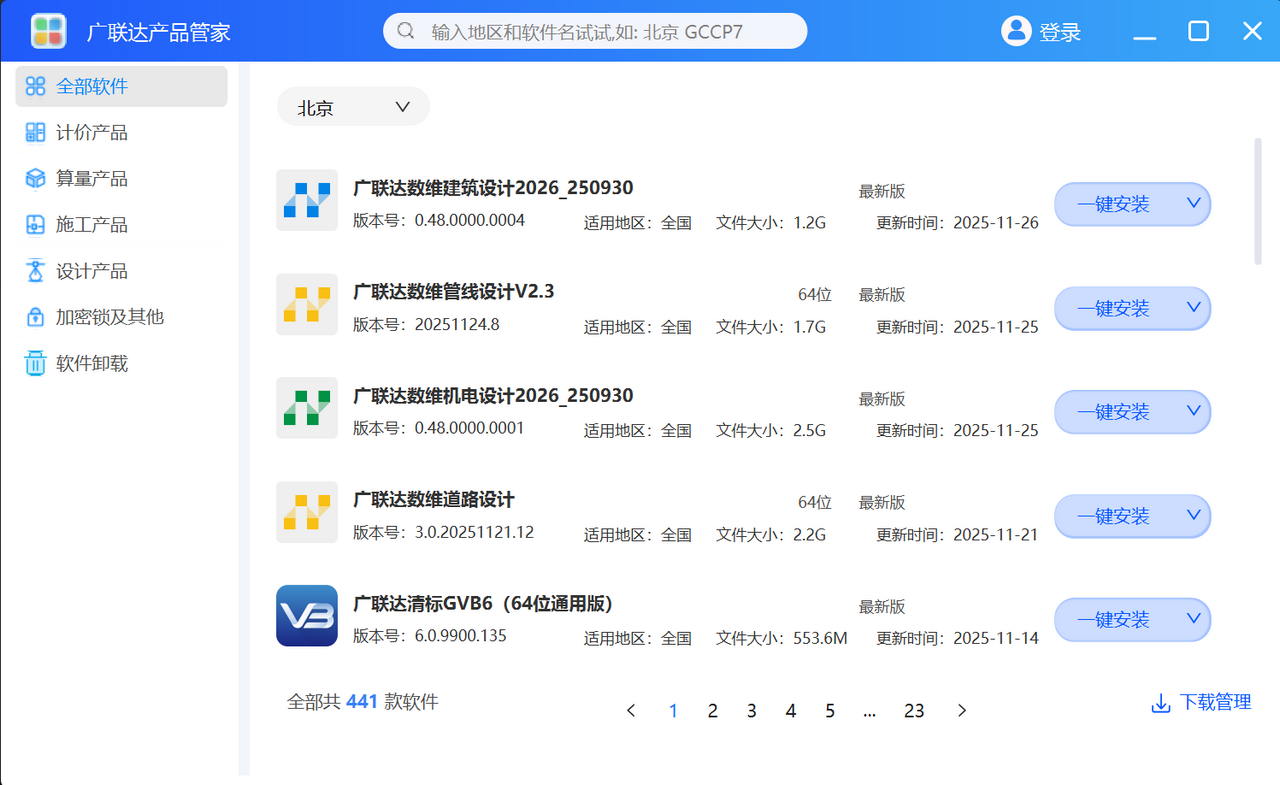The height and width of the screenshot is (785, 1280).
Task: Open the 广联达清标GVB6 product thumbnail icon
Action: (x=307, y=616)
